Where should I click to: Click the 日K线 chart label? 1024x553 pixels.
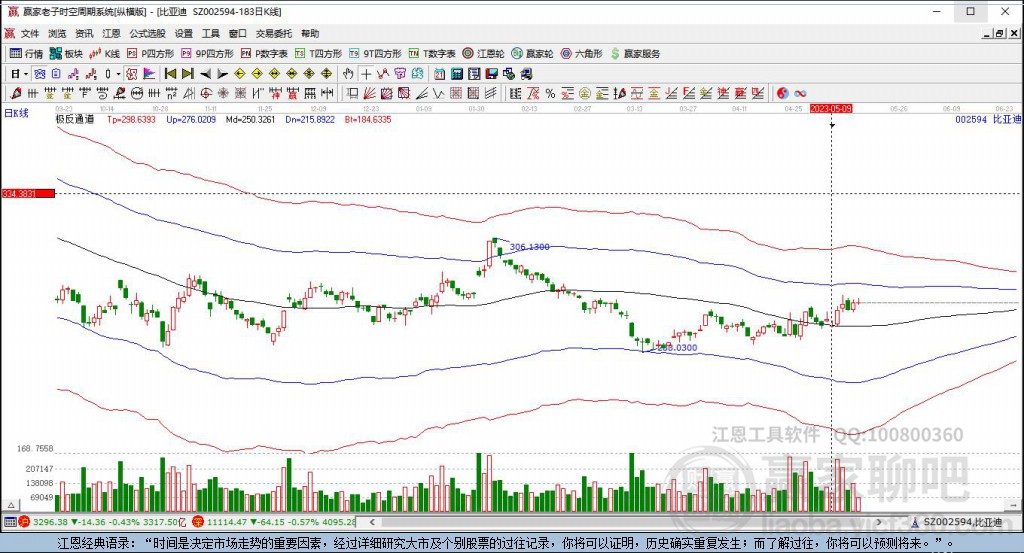16,114
